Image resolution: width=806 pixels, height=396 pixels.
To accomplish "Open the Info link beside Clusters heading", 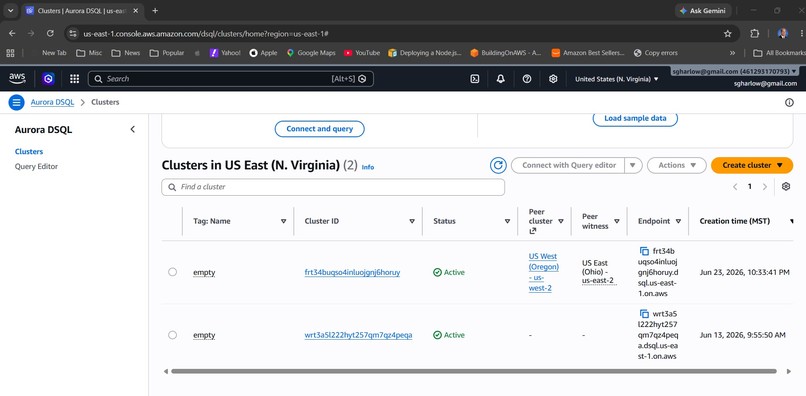I will 368,167.
